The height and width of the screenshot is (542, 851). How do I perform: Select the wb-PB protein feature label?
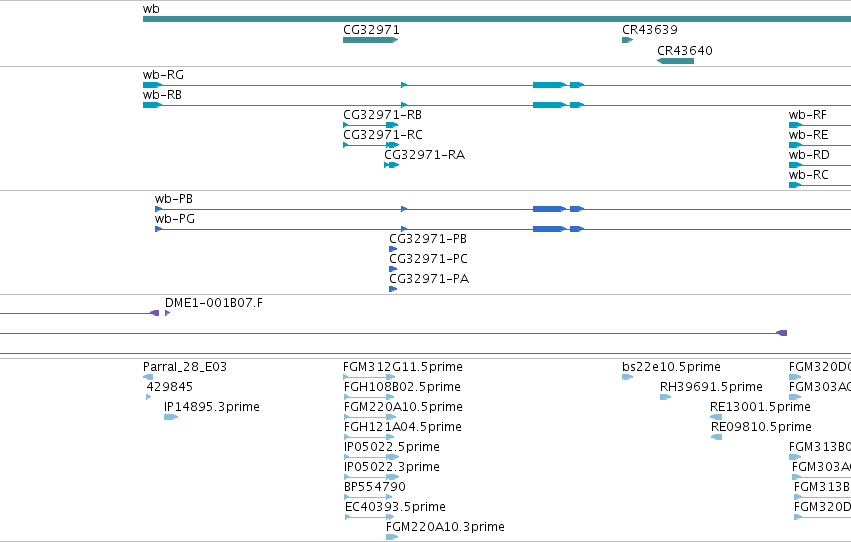[174, 199]
